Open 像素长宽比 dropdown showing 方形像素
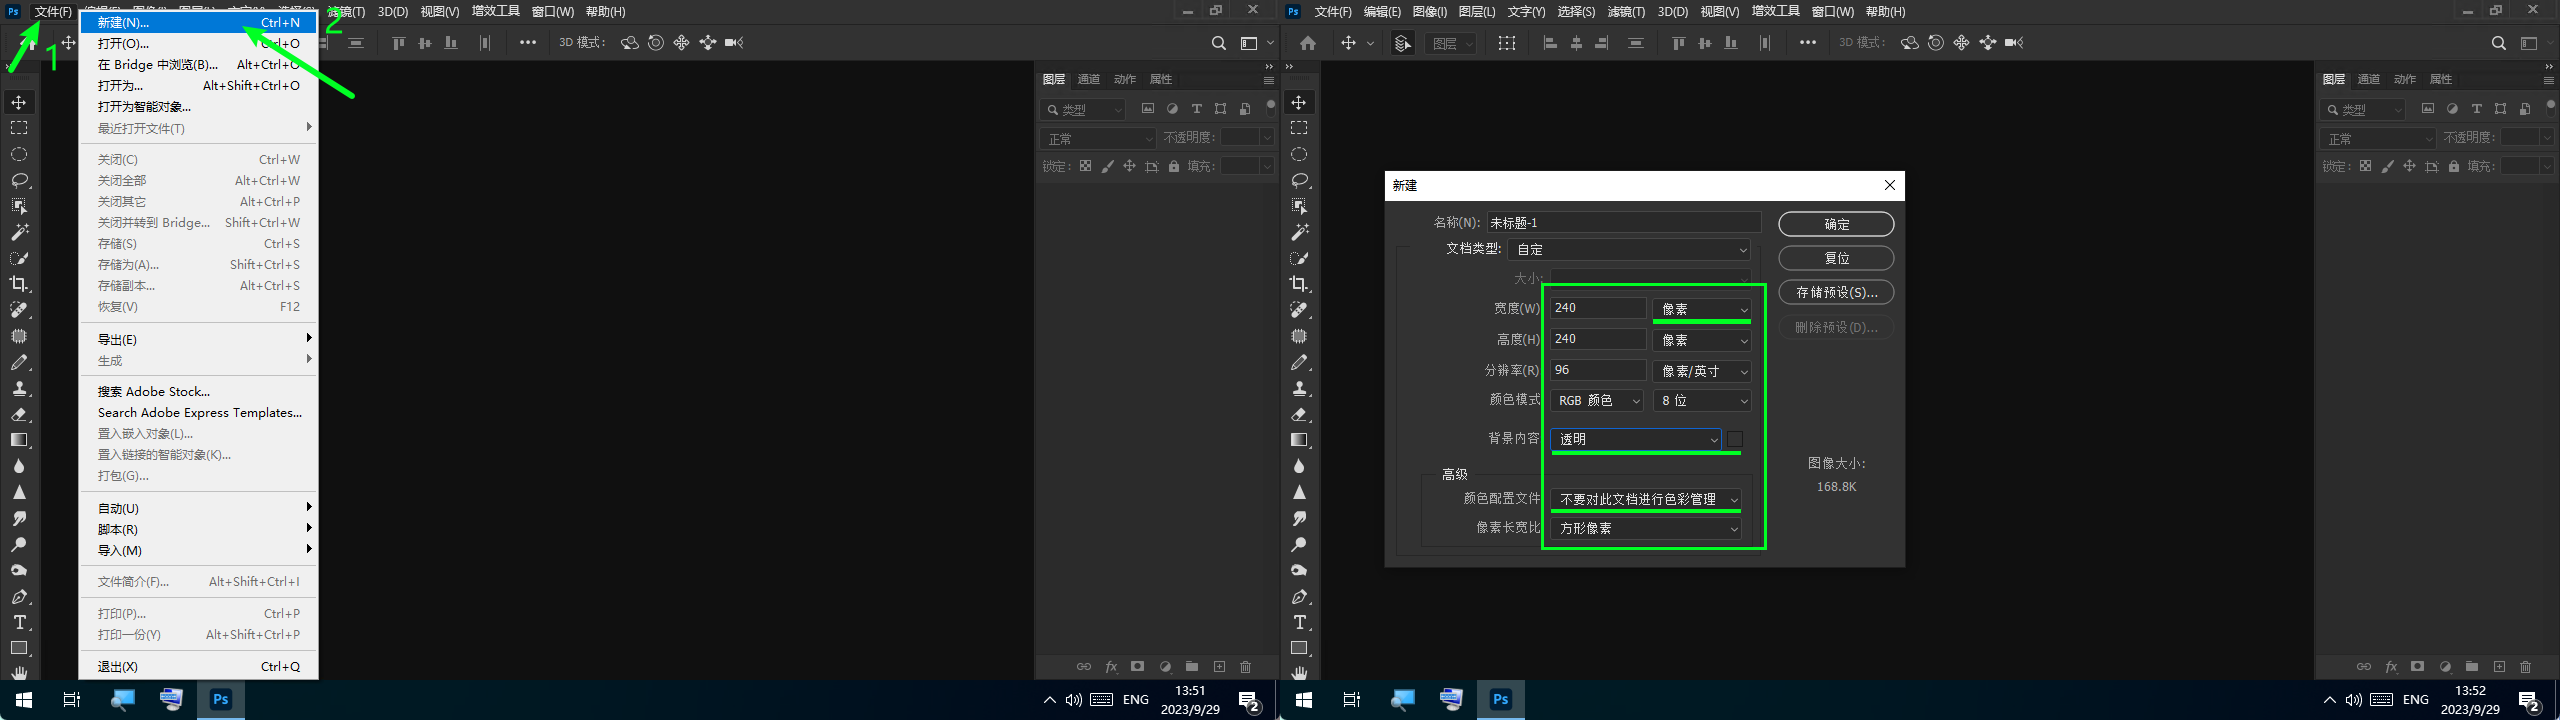Viewport: 2560px width, 720px height. point(1646,528)
